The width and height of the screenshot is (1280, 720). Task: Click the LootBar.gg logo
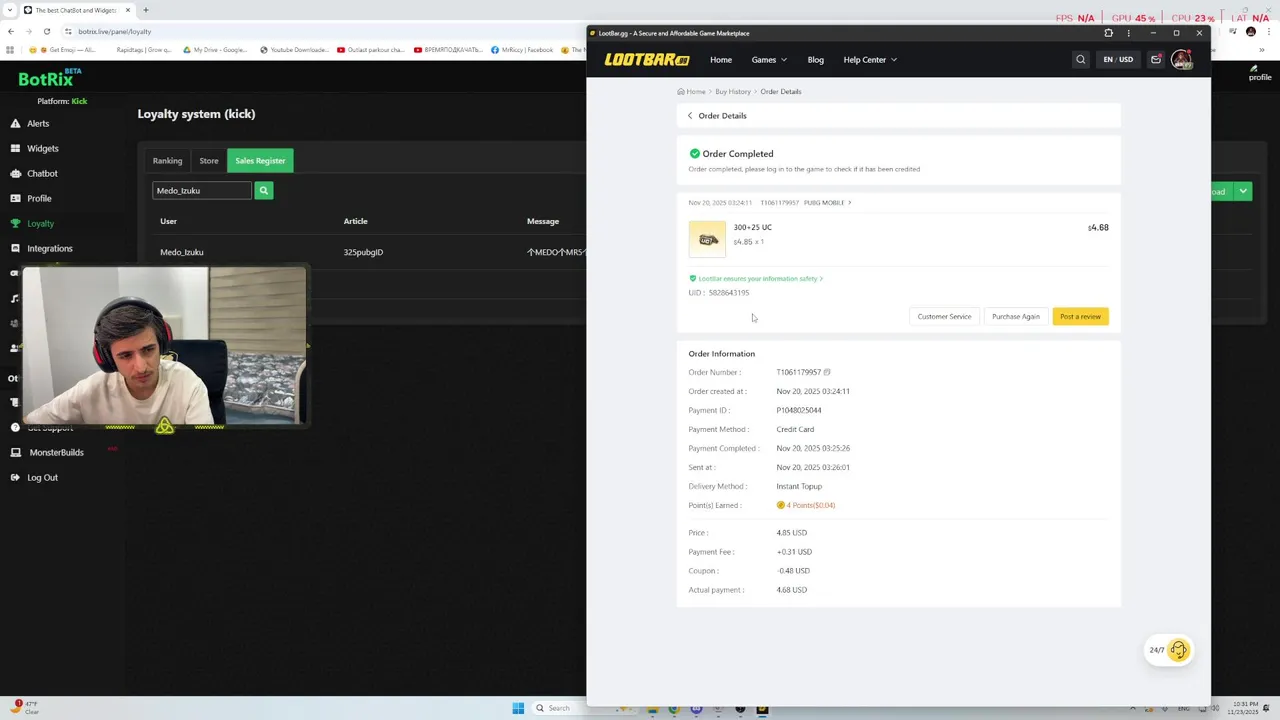coord(647,60)
